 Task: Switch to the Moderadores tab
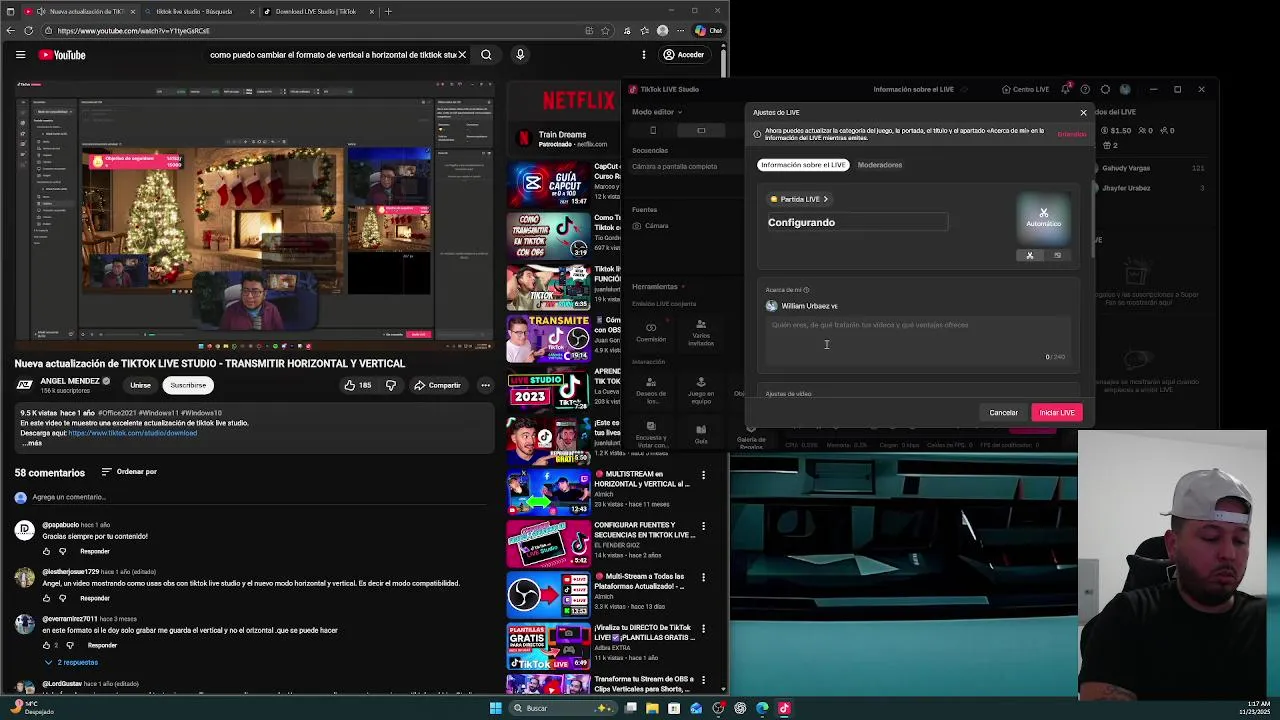tap(880, 165)
